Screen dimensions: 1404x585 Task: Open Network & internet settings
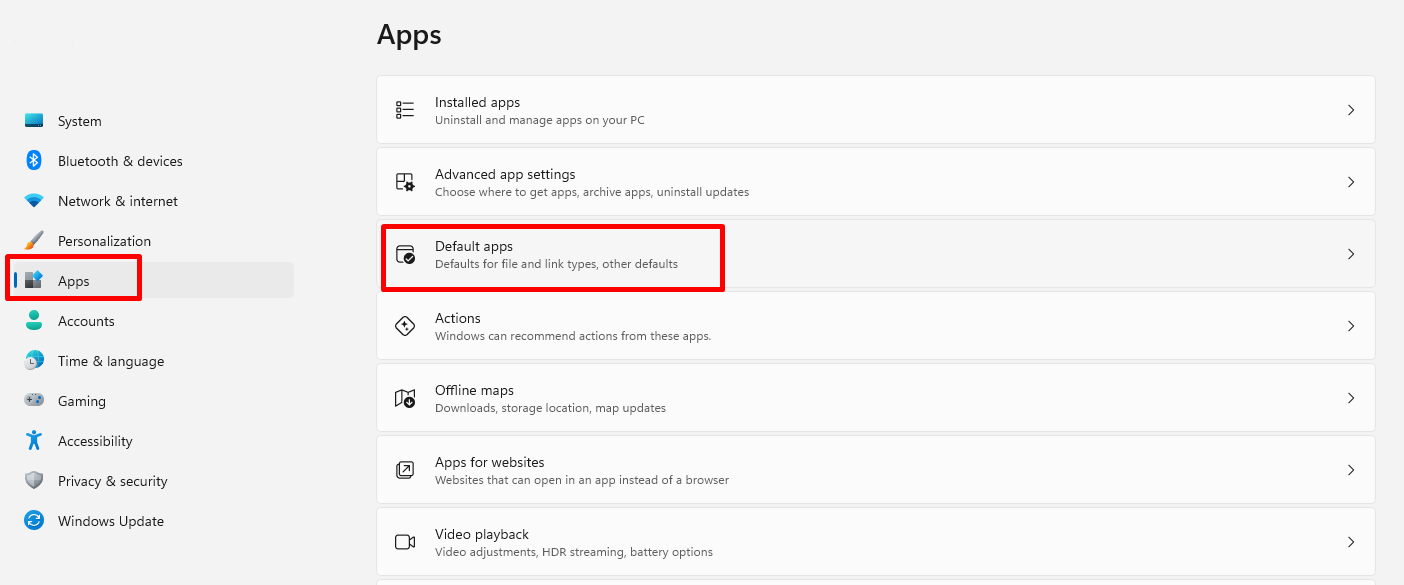click(118, 201)
